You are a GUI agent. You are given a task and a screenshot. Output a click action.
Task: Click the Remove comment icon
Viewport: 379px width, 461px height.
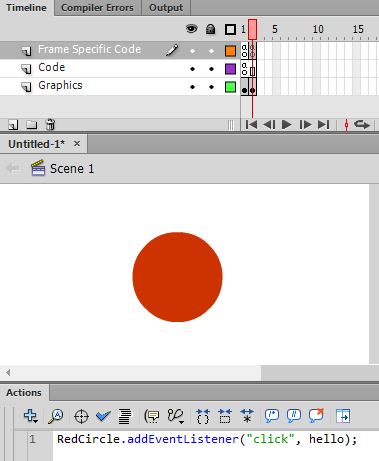click(316, 416)
